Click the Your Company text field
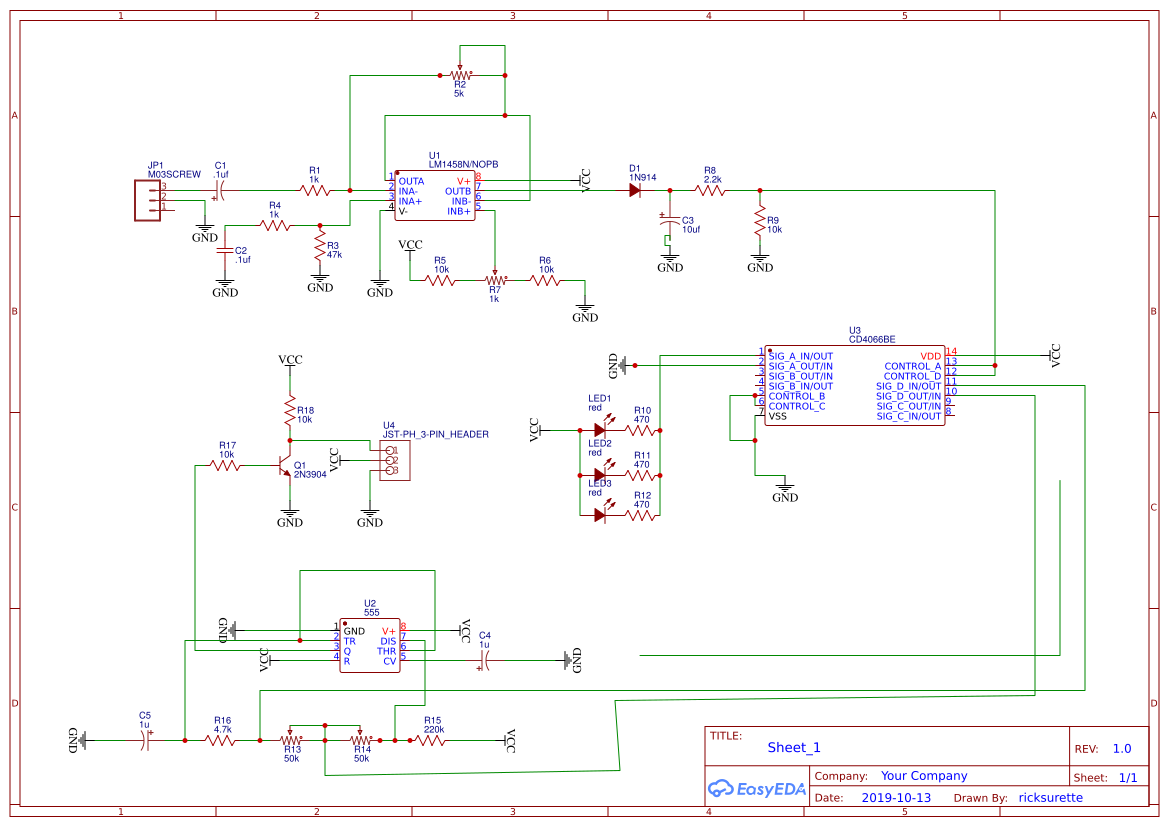Image resolution: width=1169 pixels, height=827 pixels. tap(924, 776)
